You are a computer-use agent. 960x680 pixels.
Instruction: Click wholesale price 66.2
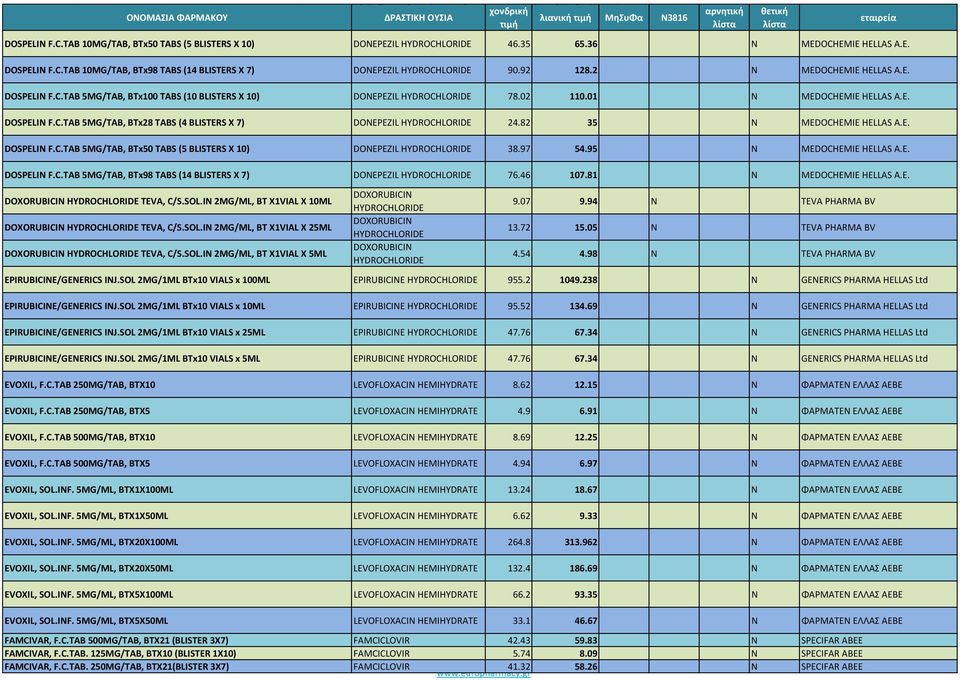(521, 595)
